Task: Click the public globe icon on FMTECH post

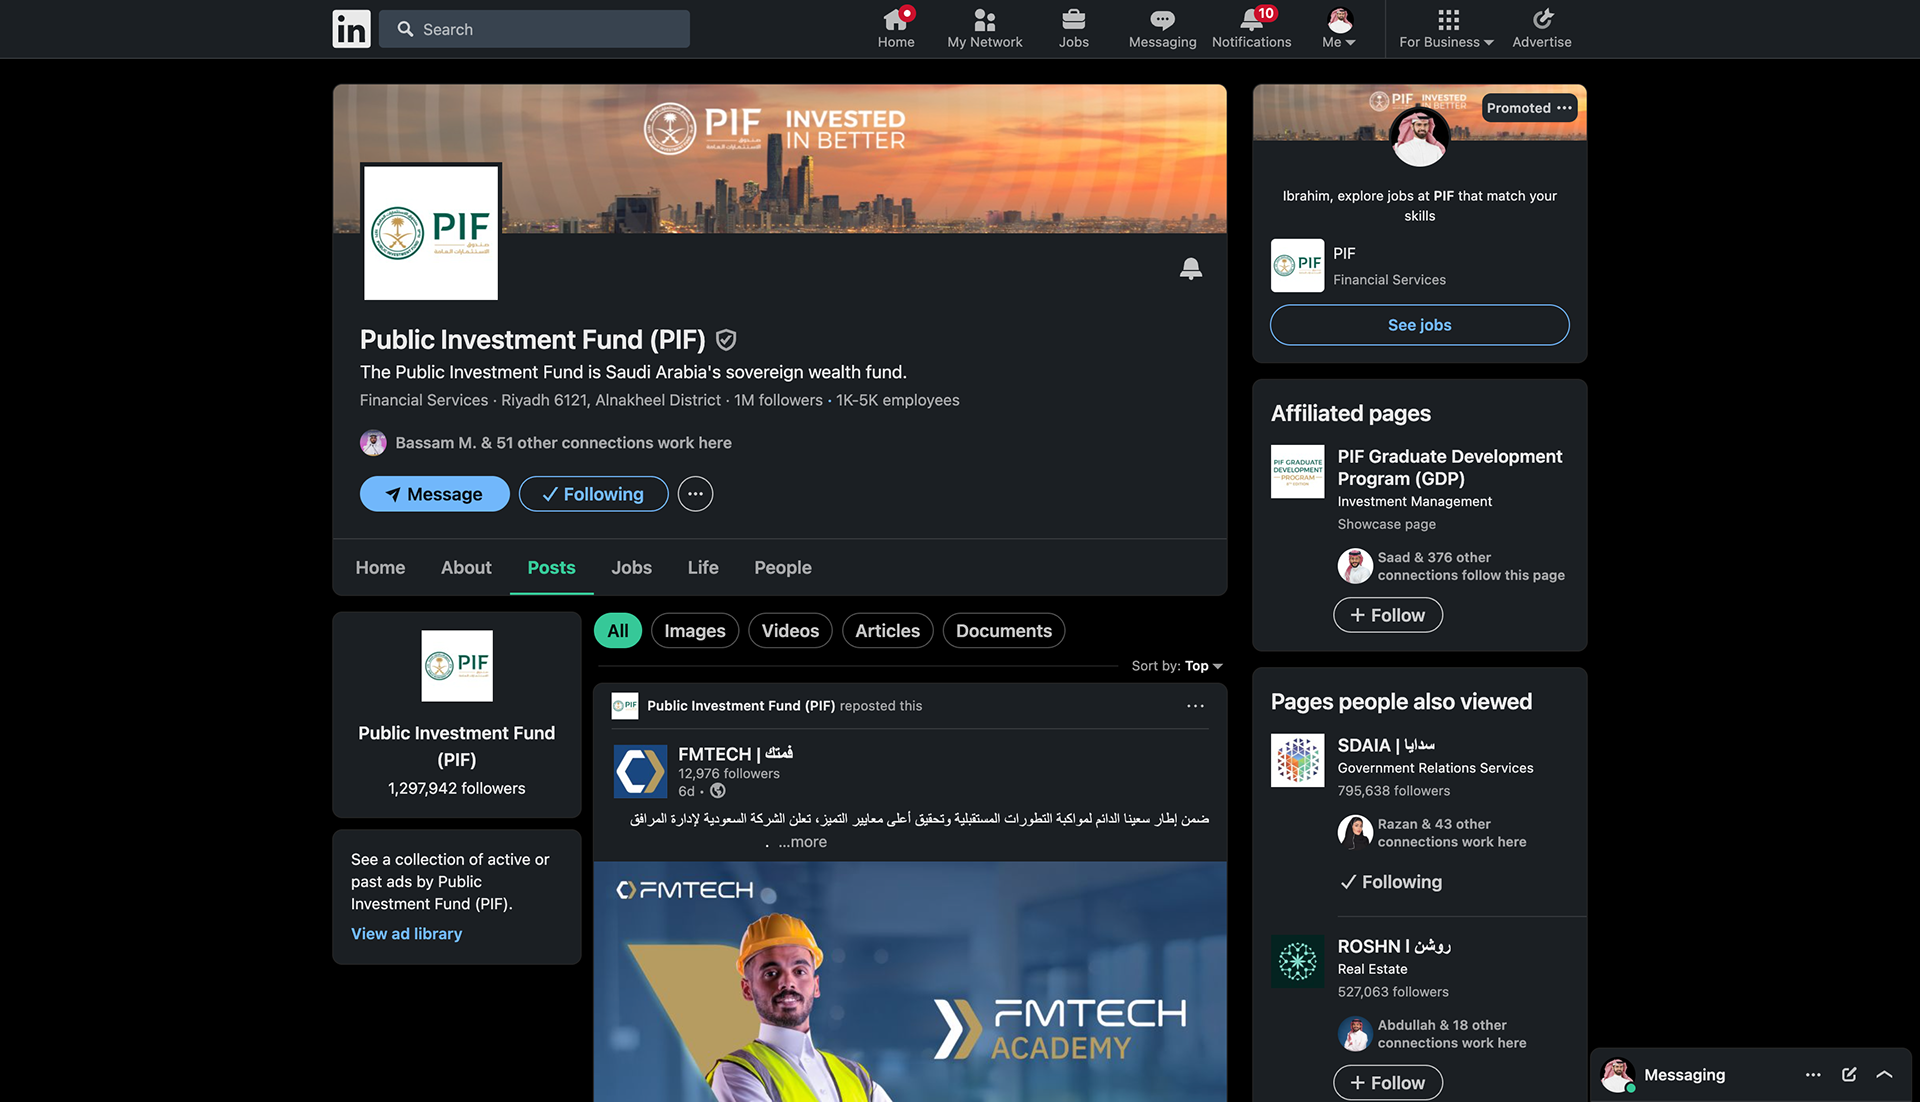Action: coord(717,791)
